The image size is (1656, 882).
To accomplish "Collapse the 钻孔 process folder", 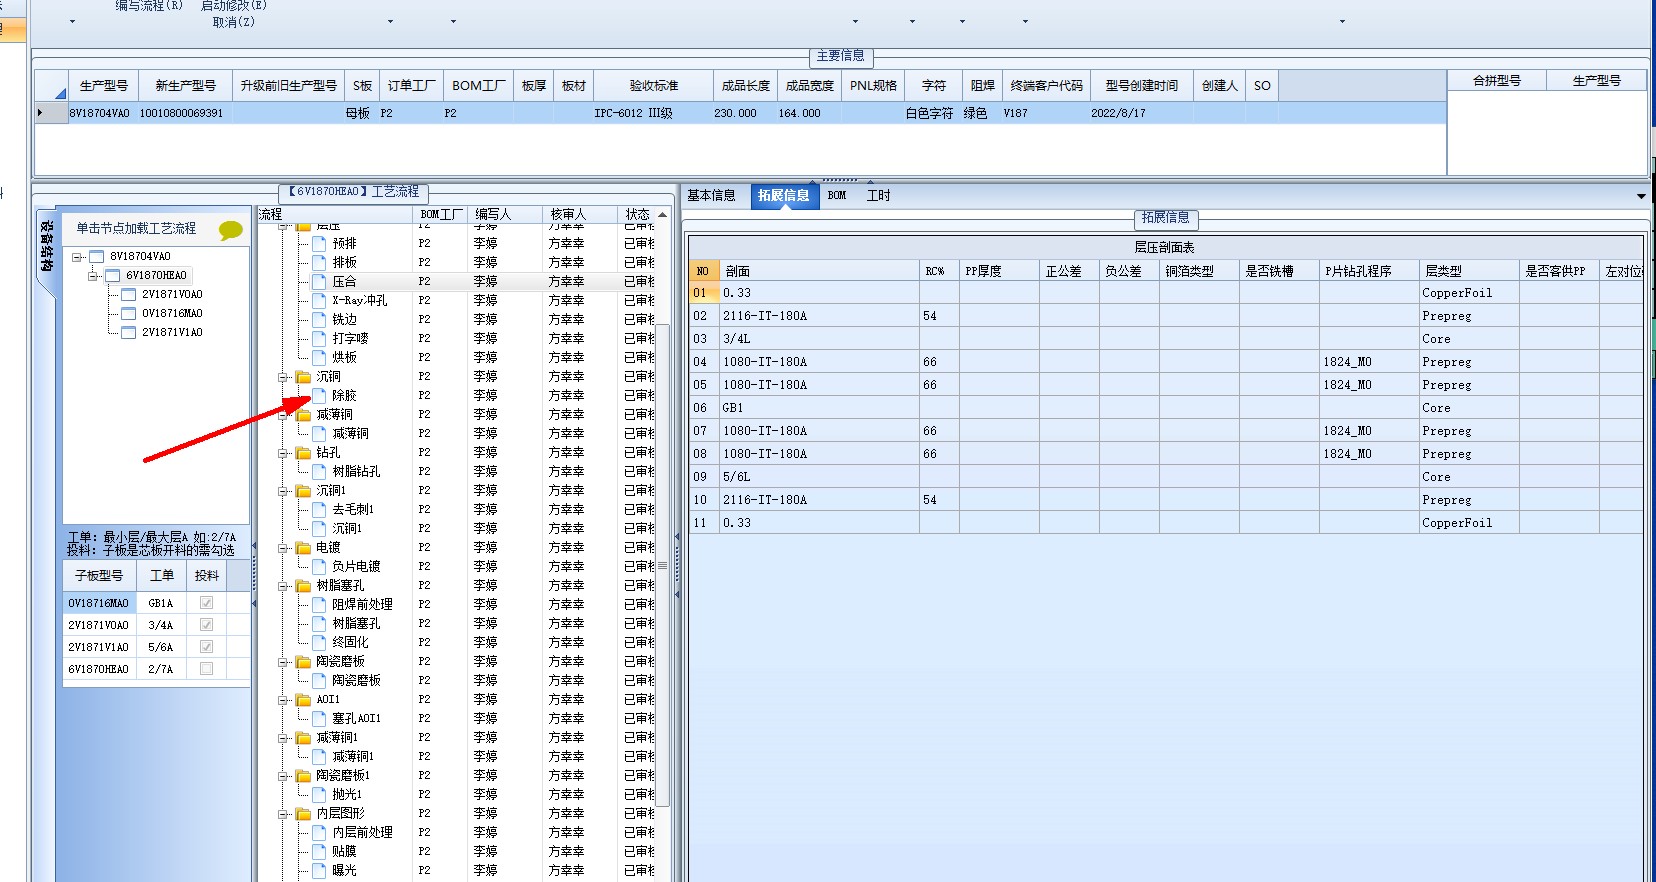I will click(284, 453).
